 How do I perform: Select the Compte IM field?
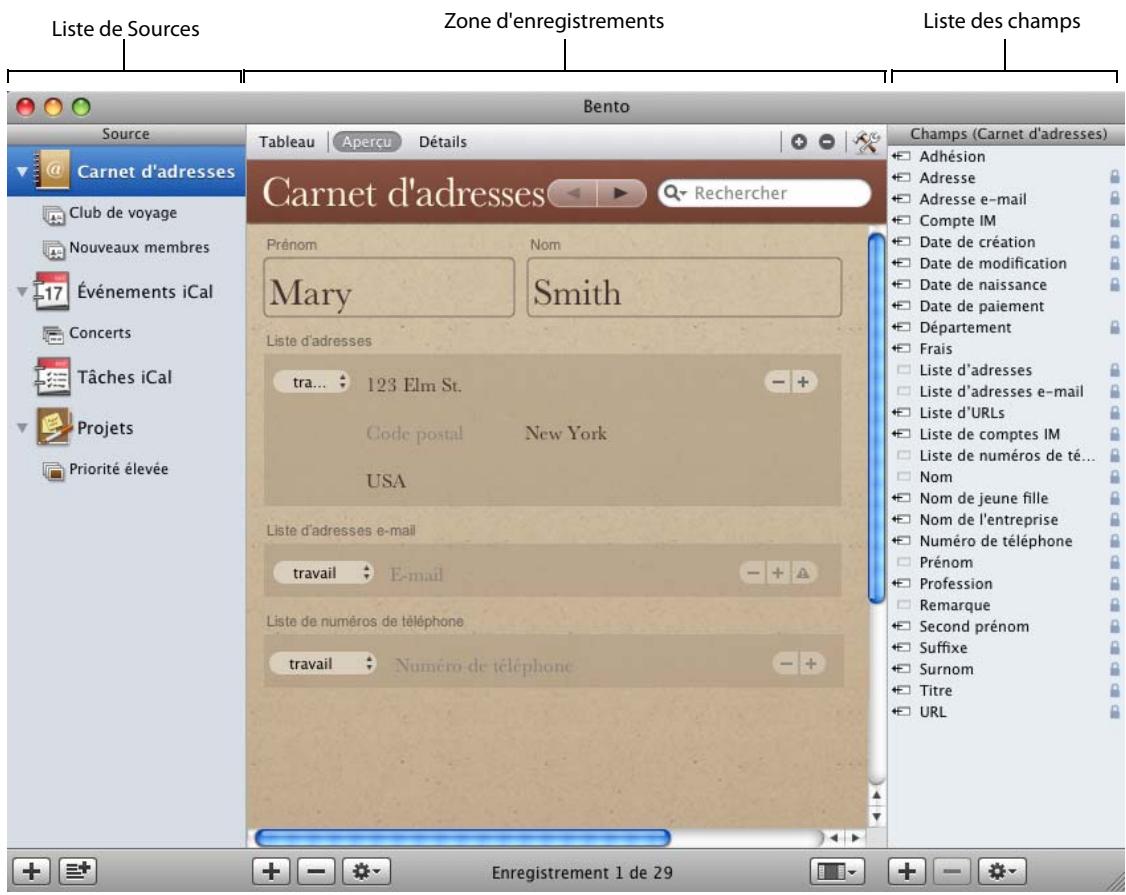[x=957, y=221]
